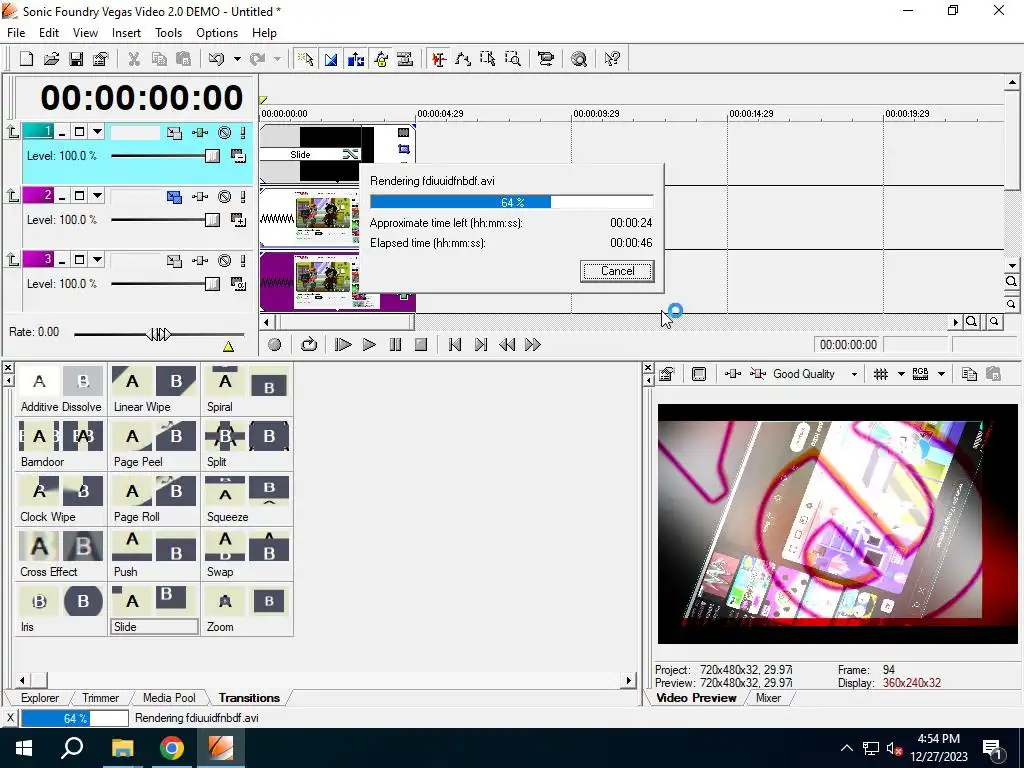Toggle Lock Envelopes to Events button
Screen dimensions: 1024x768
coord(381,59)
